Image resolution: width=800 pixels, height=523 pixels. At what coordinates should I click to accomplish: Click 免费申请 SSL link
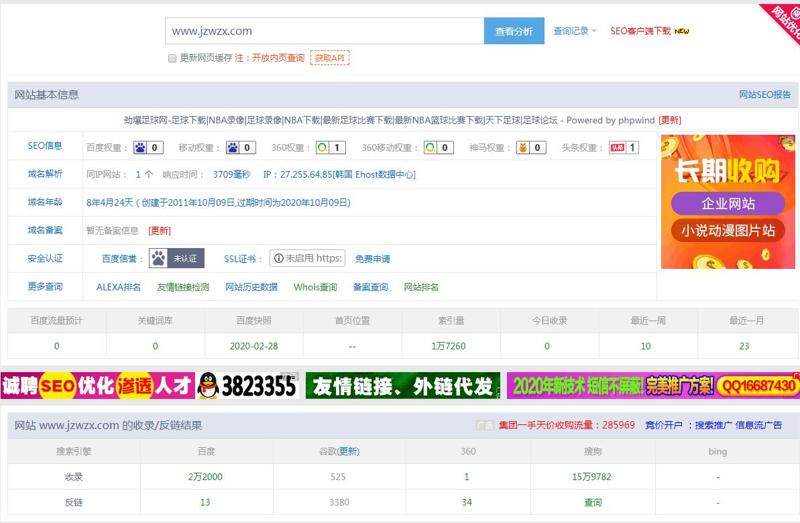[372, 259]
